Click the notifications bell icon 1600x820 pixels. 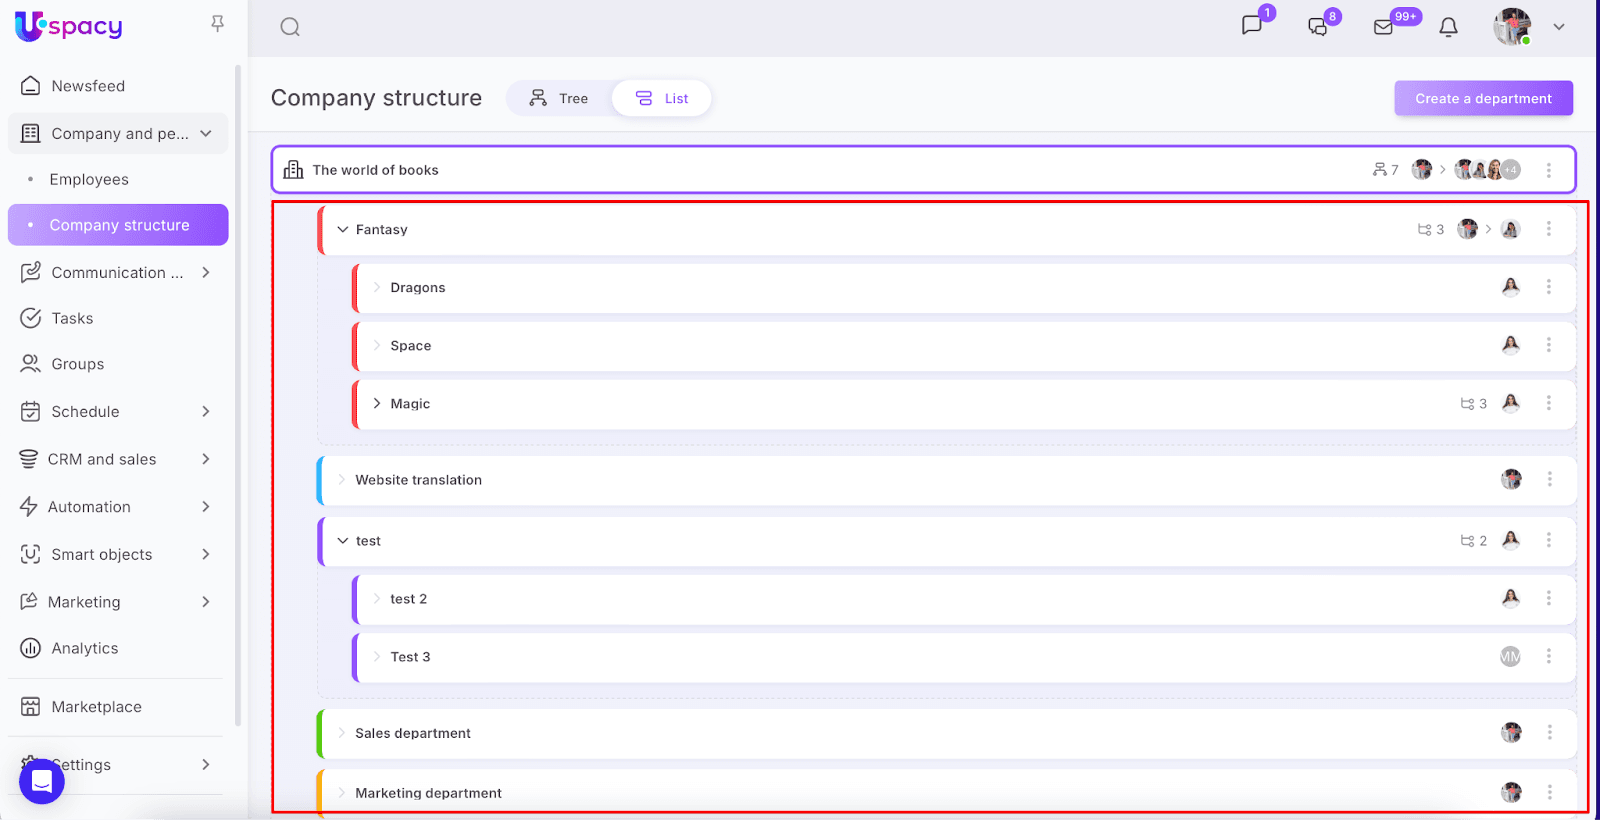coord(1448,27)
